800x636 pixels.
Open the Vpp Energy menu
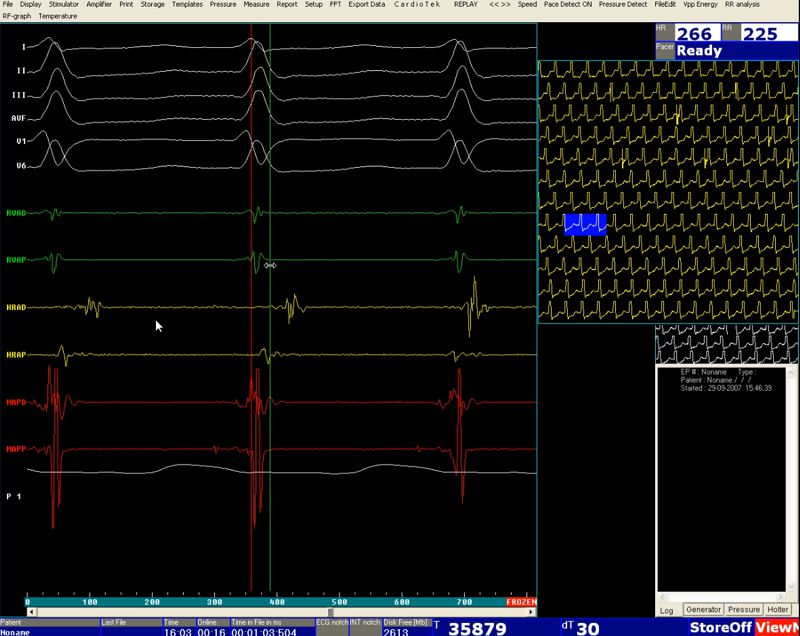[x=700, y=4]
